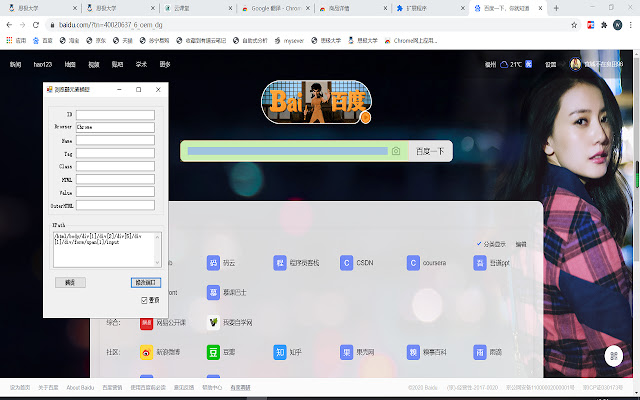Open the 网易公开课 site shortcut

click(163, 322)
